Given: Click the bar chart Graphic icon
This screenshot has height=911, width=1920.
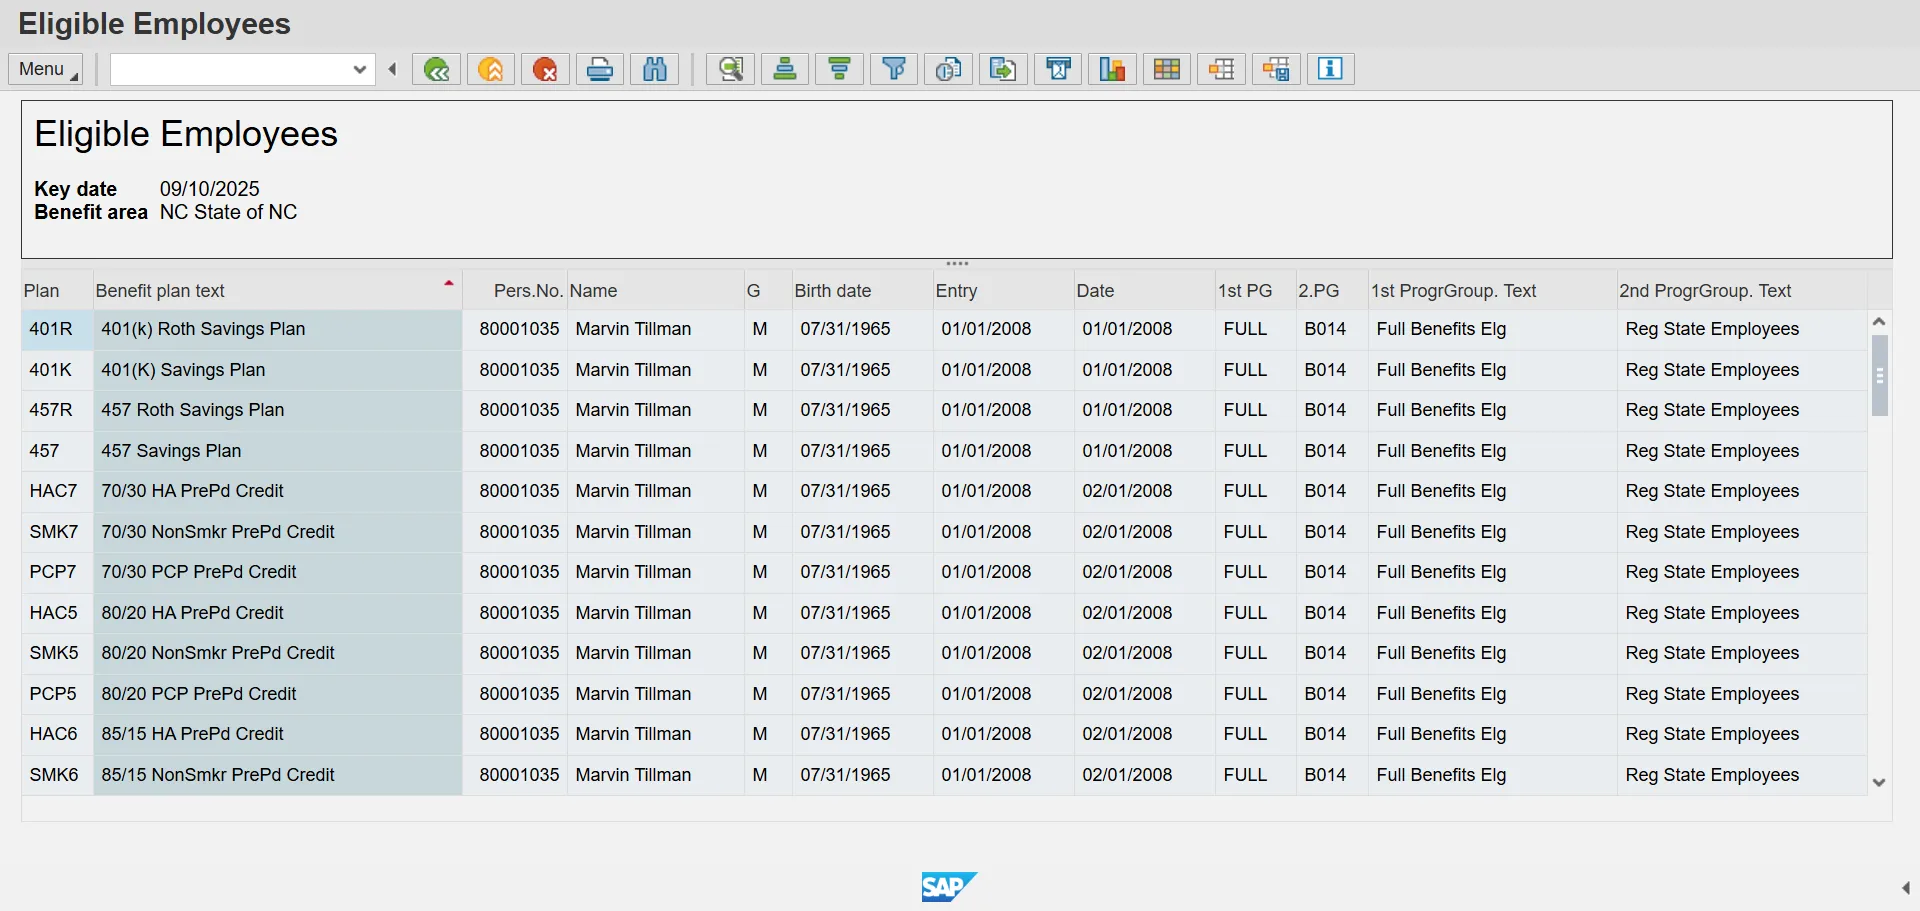Looking at the screenshot, I should click(x=1112, y=69).
